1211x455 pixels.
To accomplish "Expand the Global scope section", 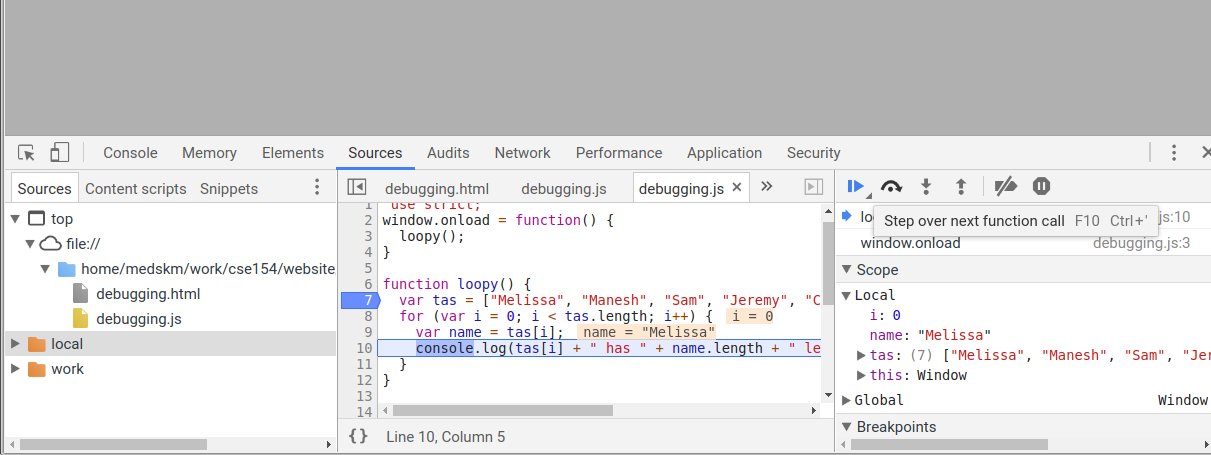I will 846,400.
